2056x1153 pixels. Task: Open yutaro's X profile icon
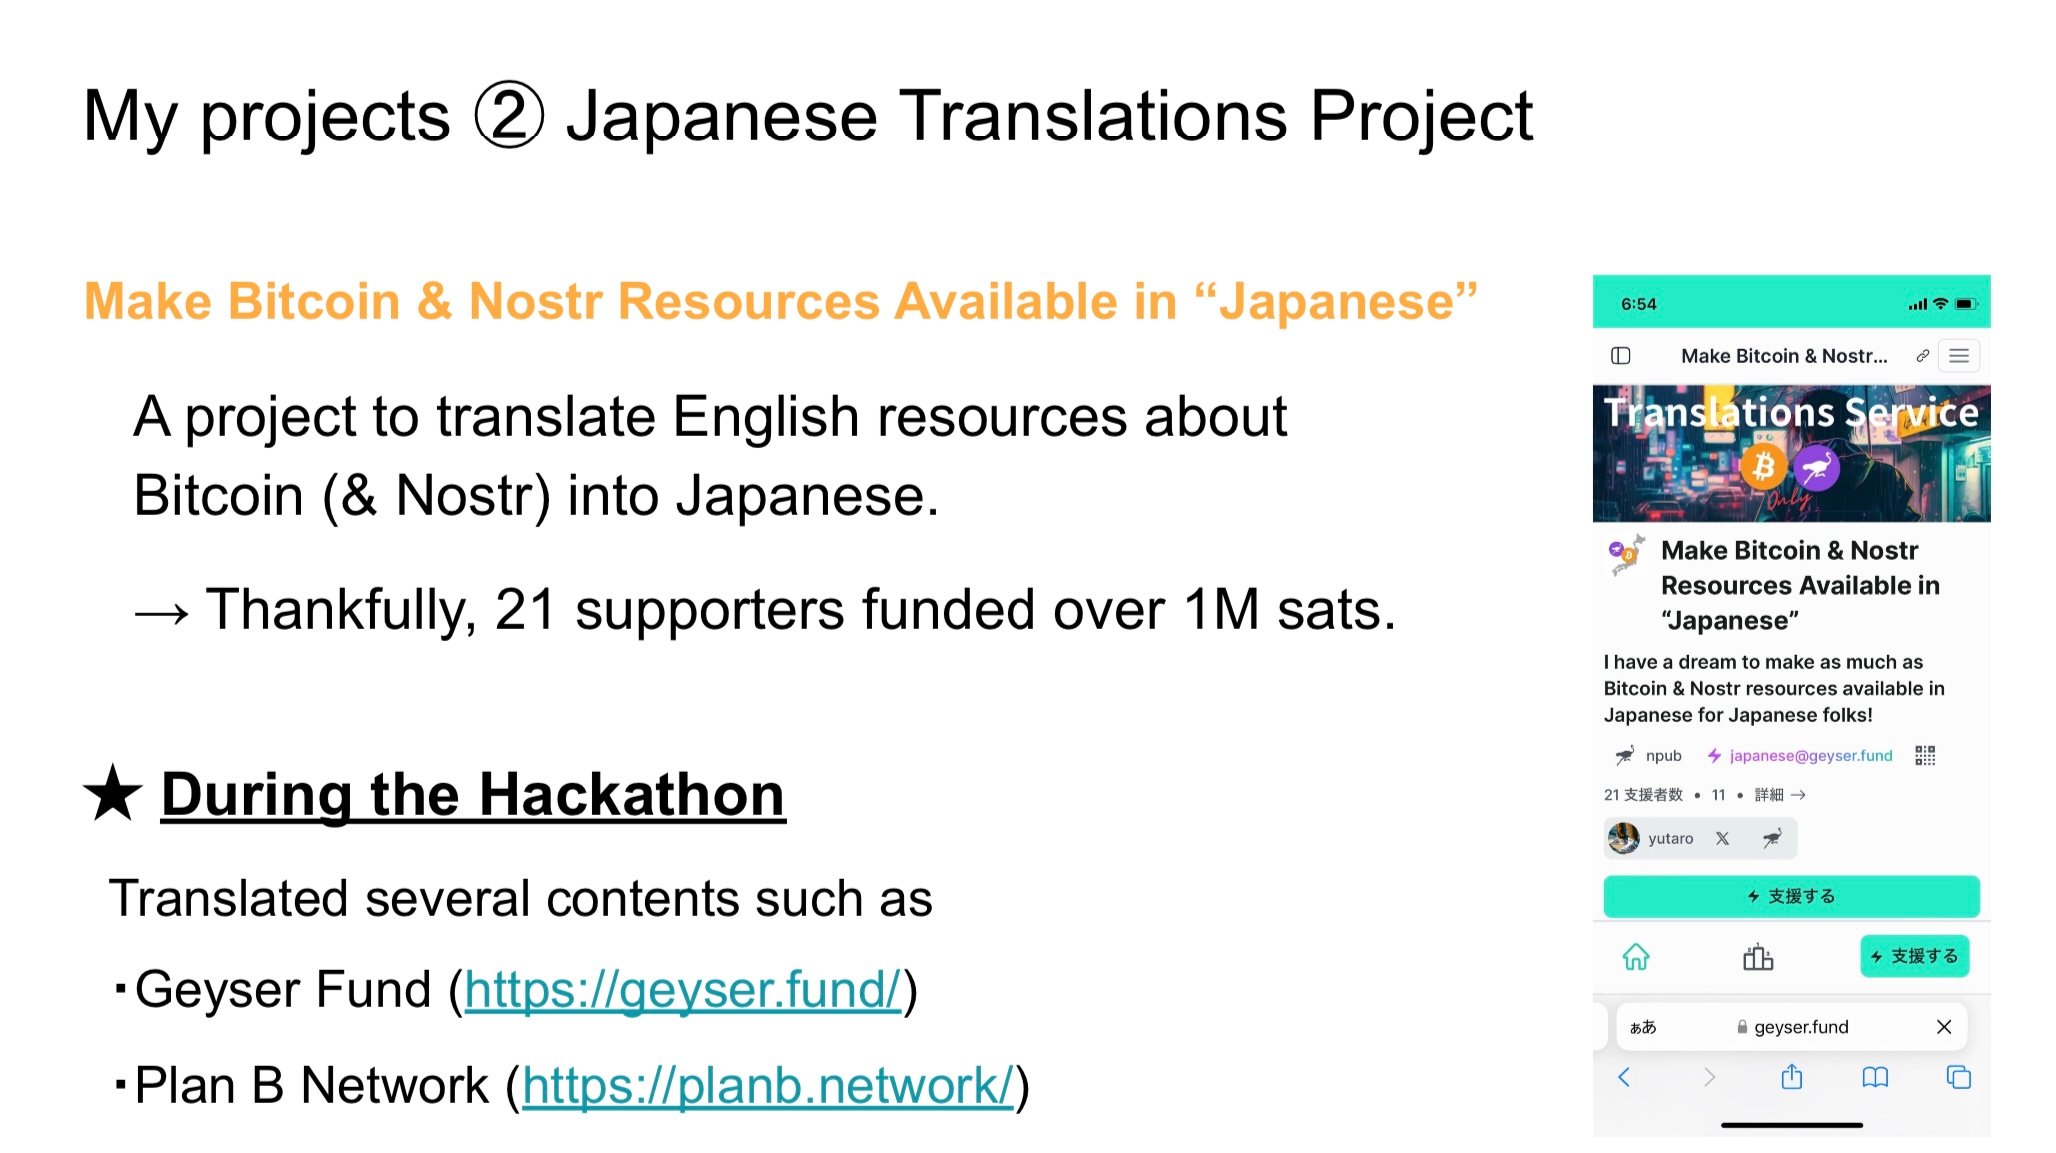click(1722, 839)
